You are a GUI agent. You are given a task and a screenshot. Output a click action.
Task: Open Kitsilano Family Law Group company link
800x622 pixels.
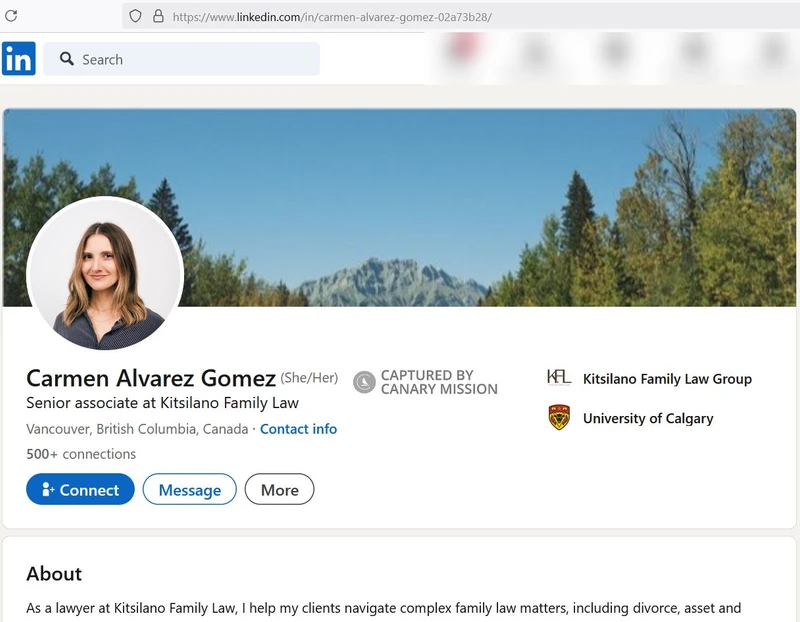click(x=667, y=379)
